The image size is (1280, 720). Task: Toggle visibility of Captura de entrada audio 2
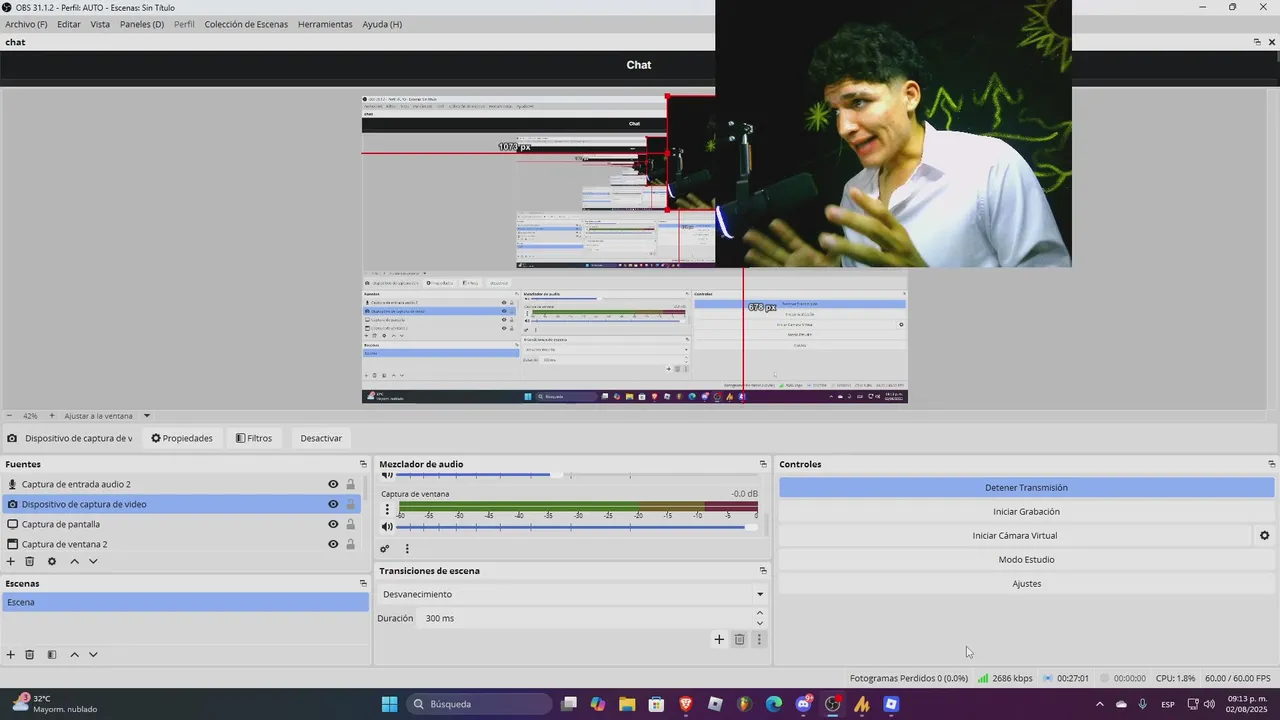pyautogui.click(x=333, y=484)
